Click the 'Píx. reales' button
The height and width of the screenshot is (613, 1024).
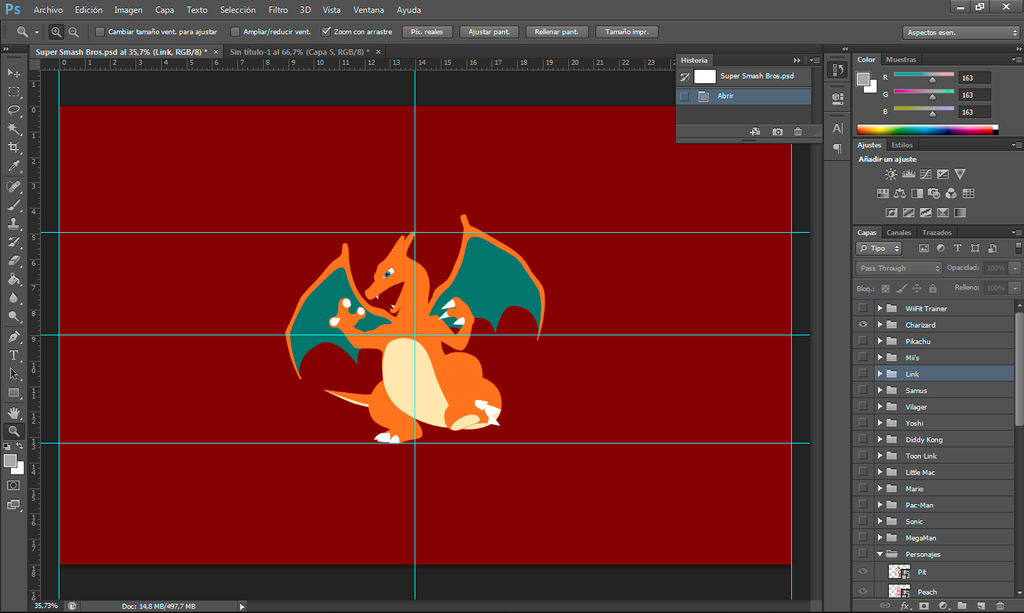point(426,31)
